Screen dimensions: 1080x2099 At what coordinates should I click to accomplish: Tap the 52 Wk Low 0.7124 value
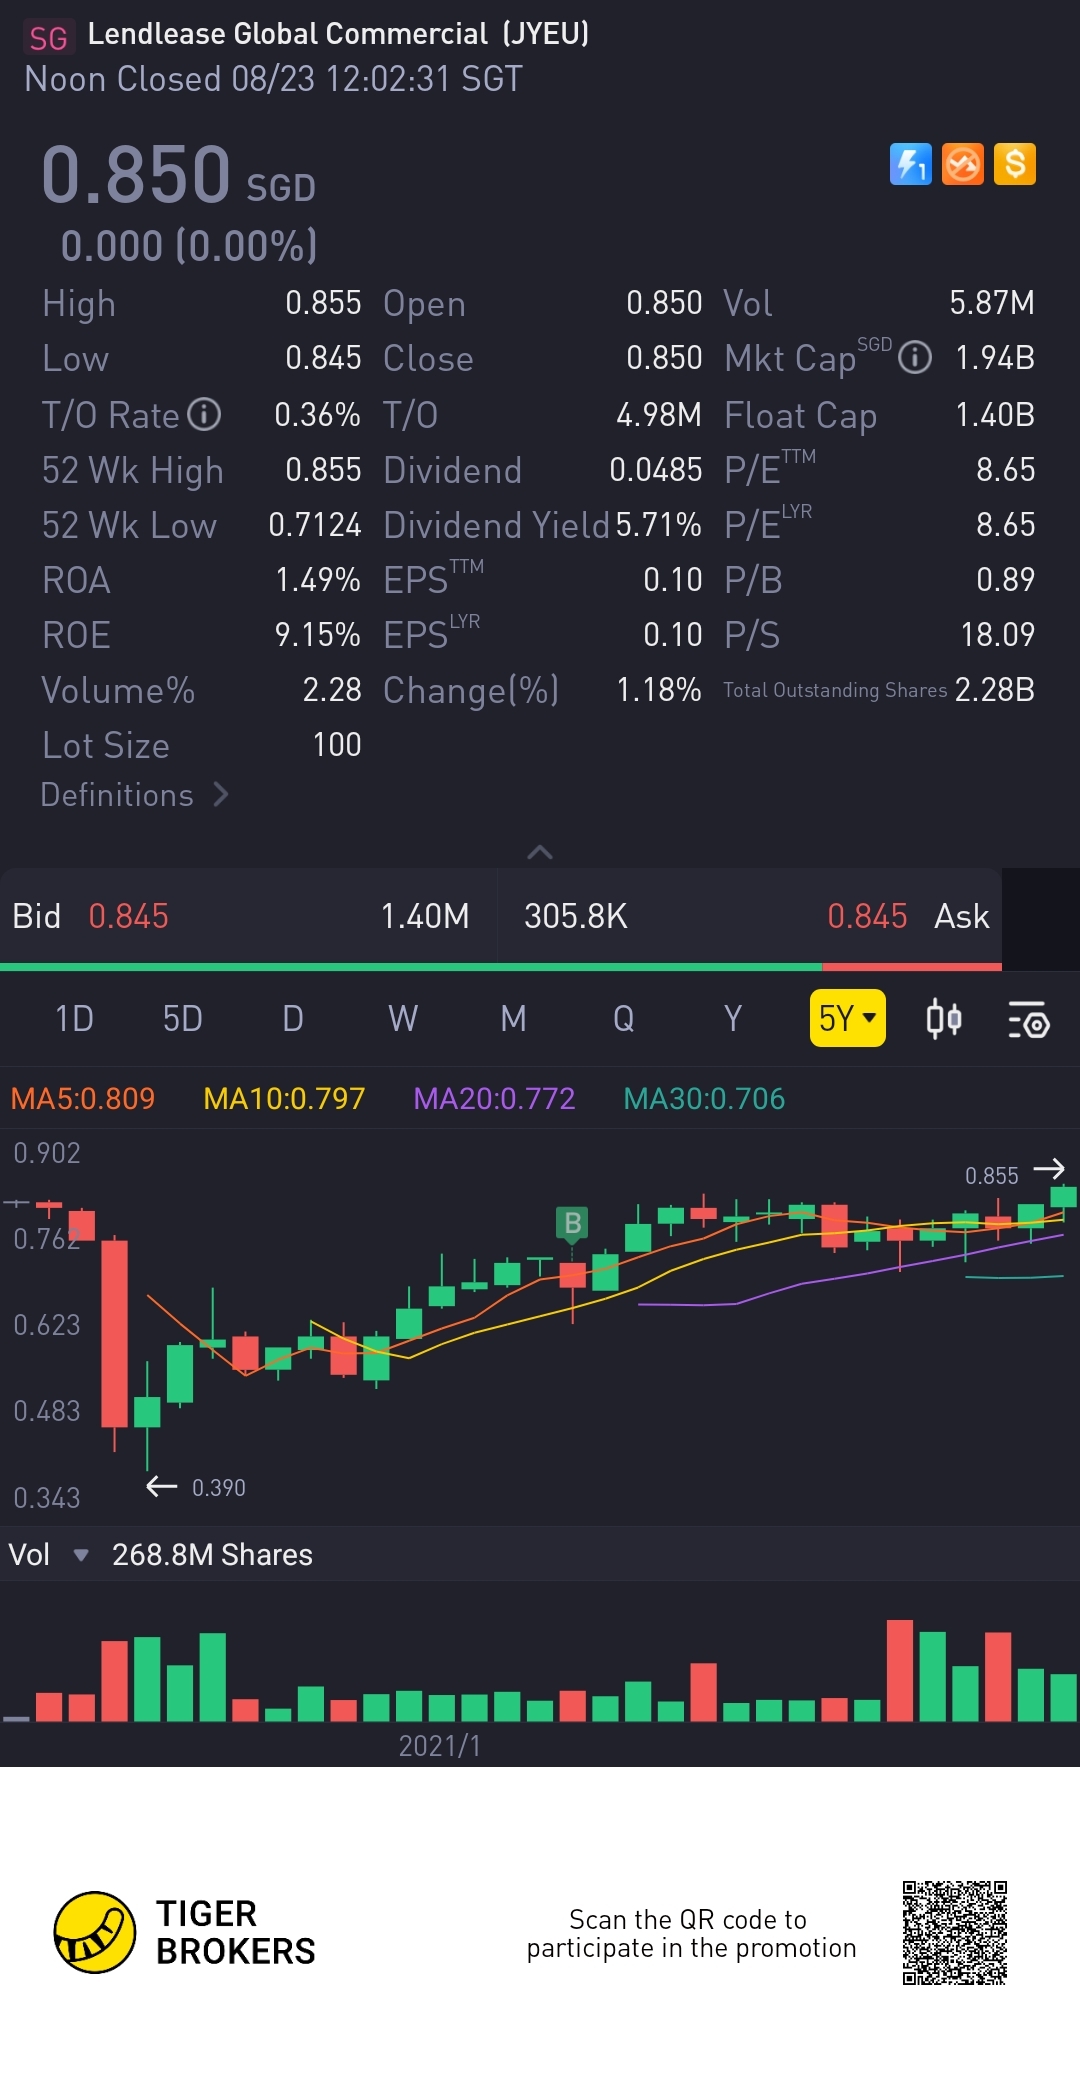pos(314,525)
